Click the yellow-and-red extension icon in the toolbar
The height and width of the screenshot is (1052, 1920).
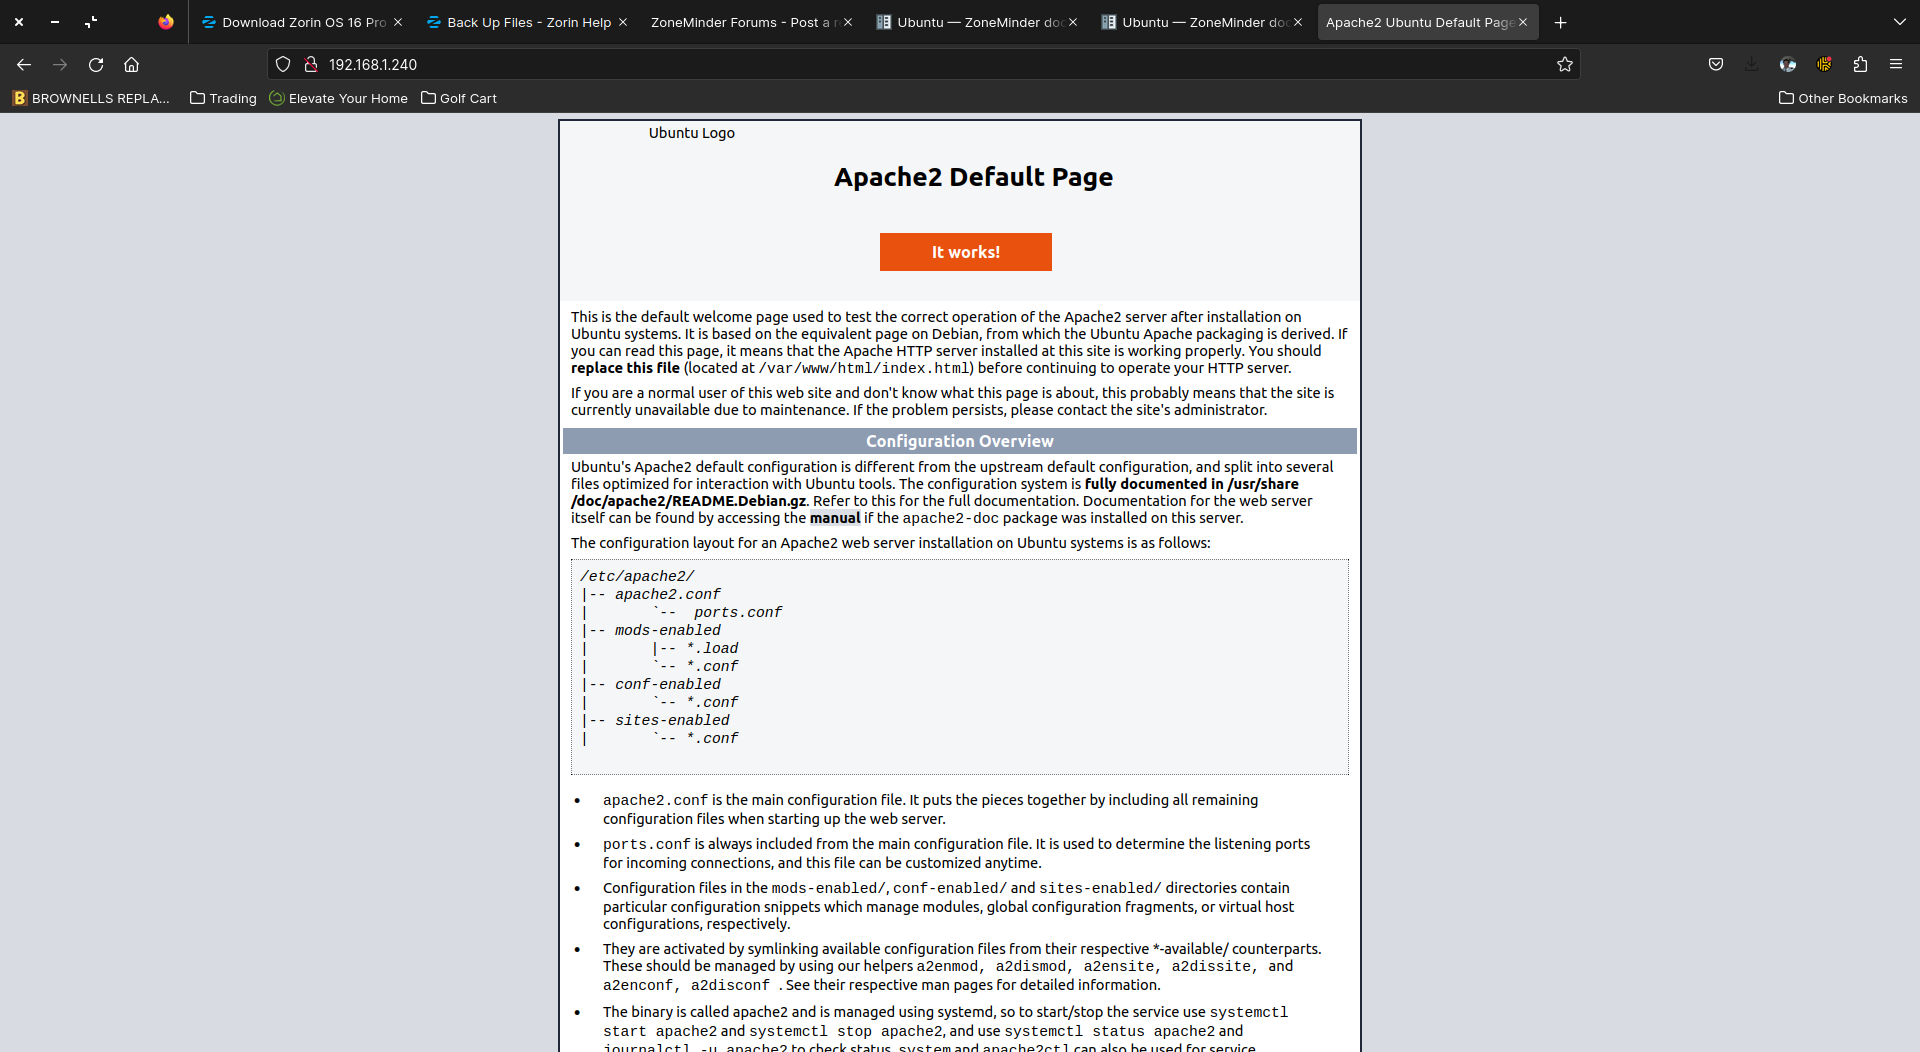1824,65
